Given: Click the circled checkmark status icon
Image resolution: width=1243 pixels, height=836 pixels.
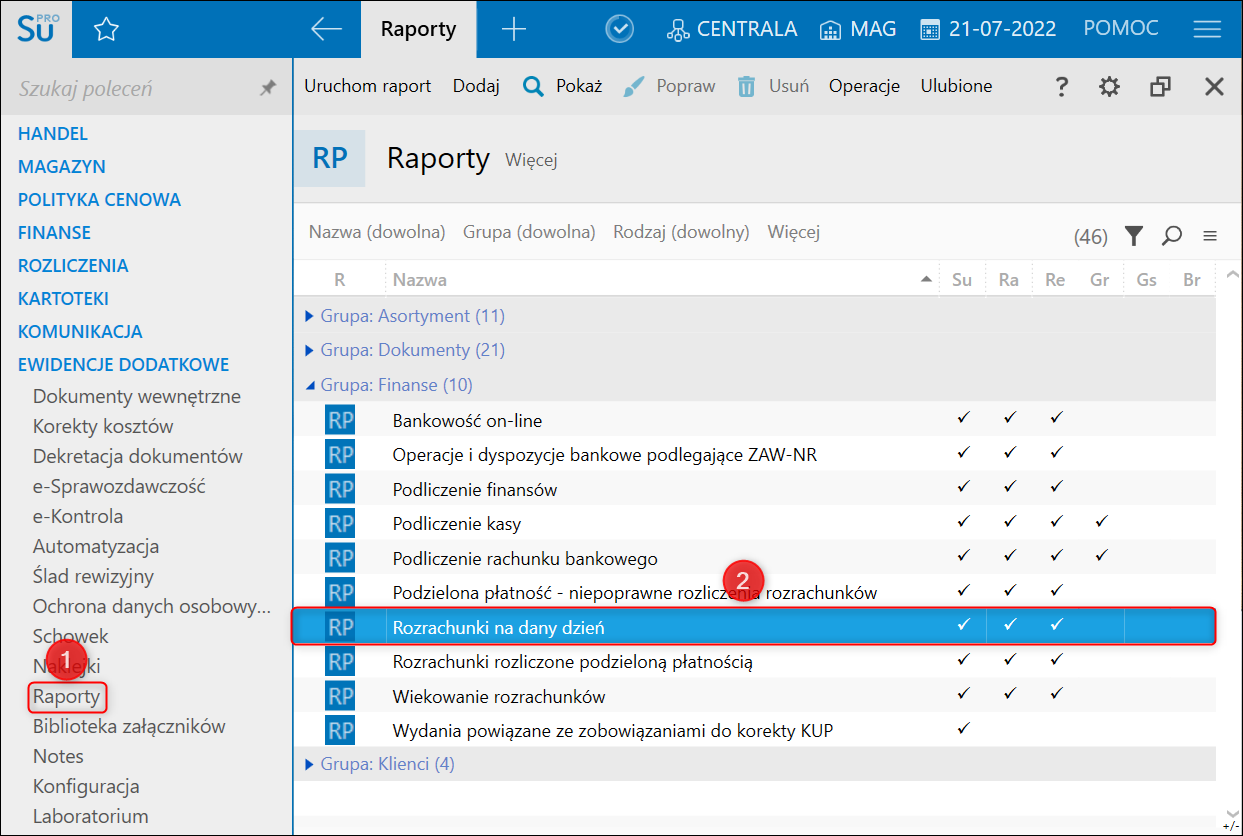Looking at the screenshot, I should 620,29.
